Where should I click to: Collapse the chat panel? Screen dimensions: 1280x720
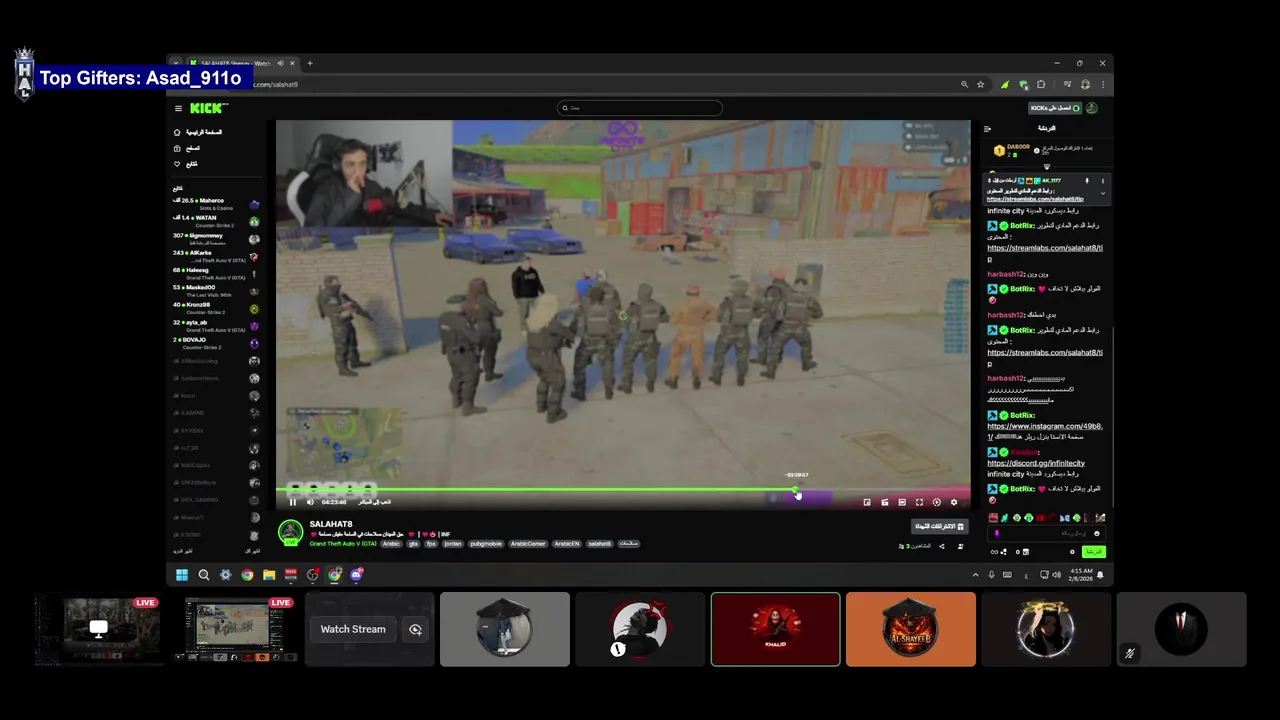pos(987,128)
